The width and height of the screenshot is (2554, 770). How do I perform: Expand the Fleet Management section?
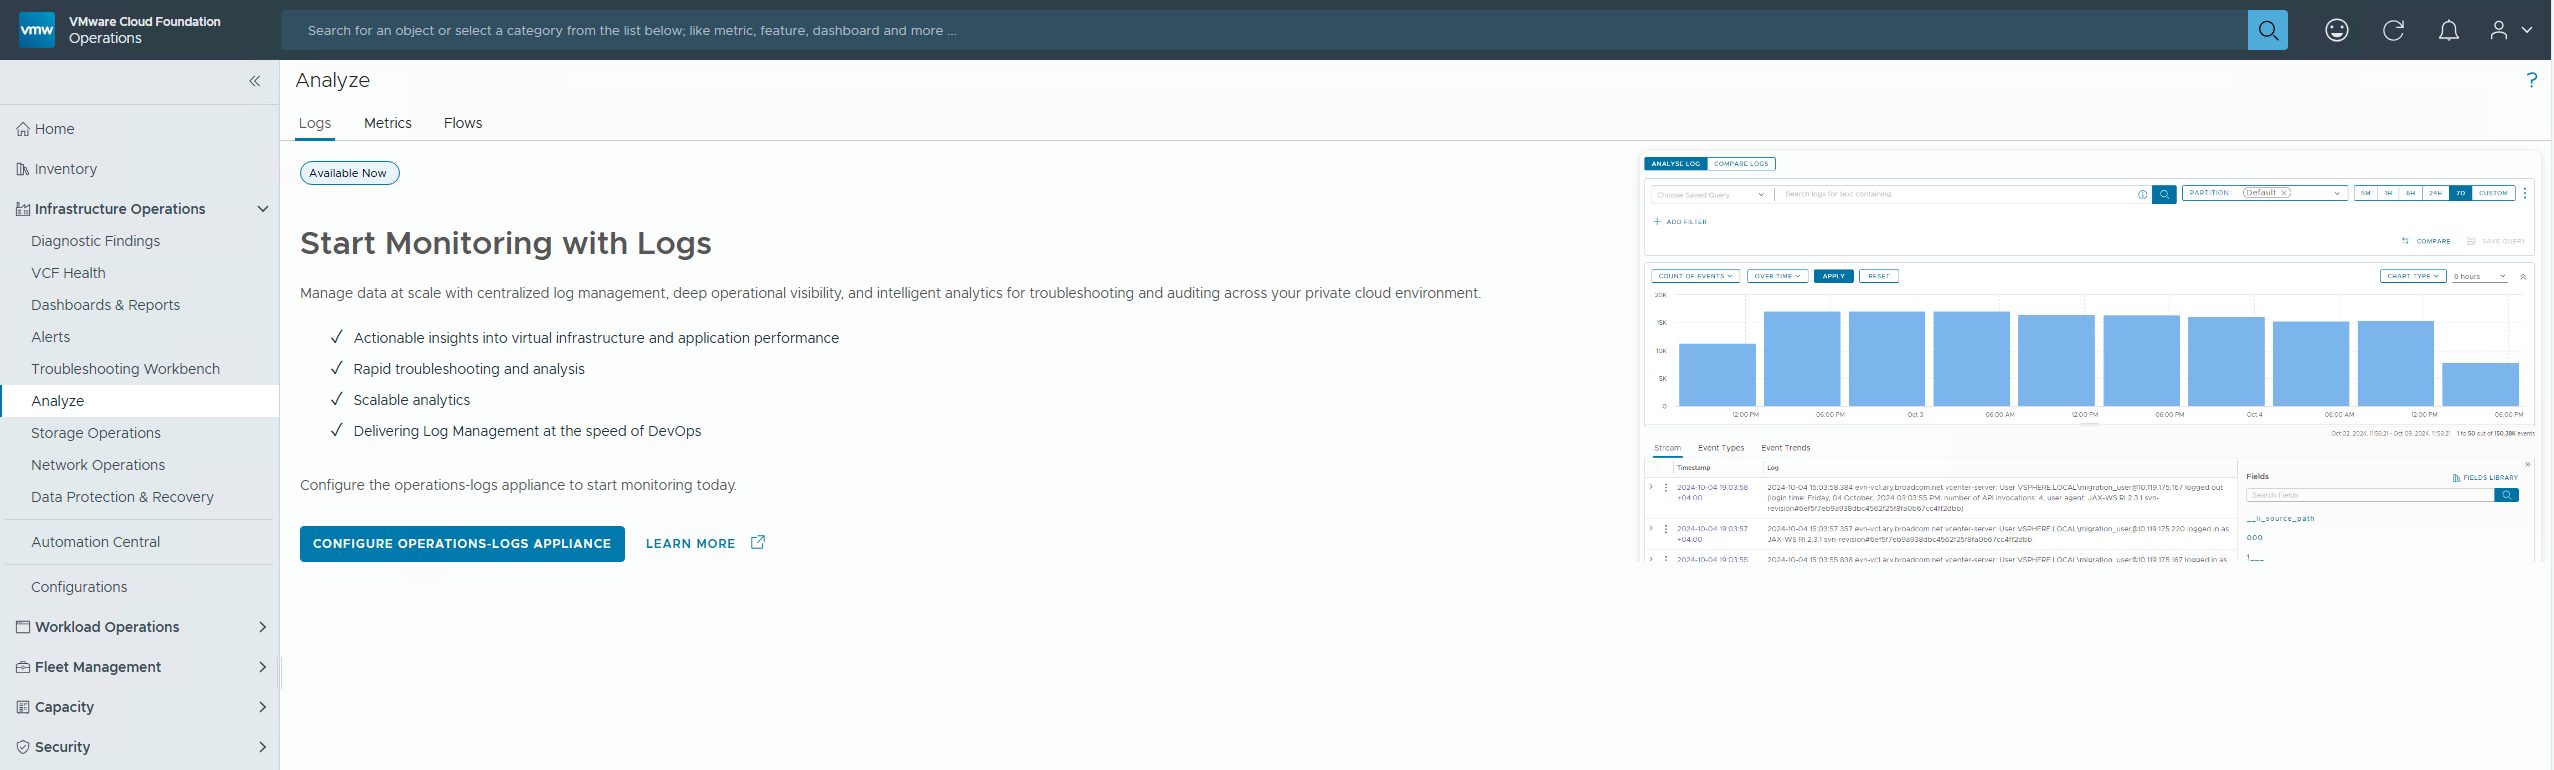click(x=263, y=667)
